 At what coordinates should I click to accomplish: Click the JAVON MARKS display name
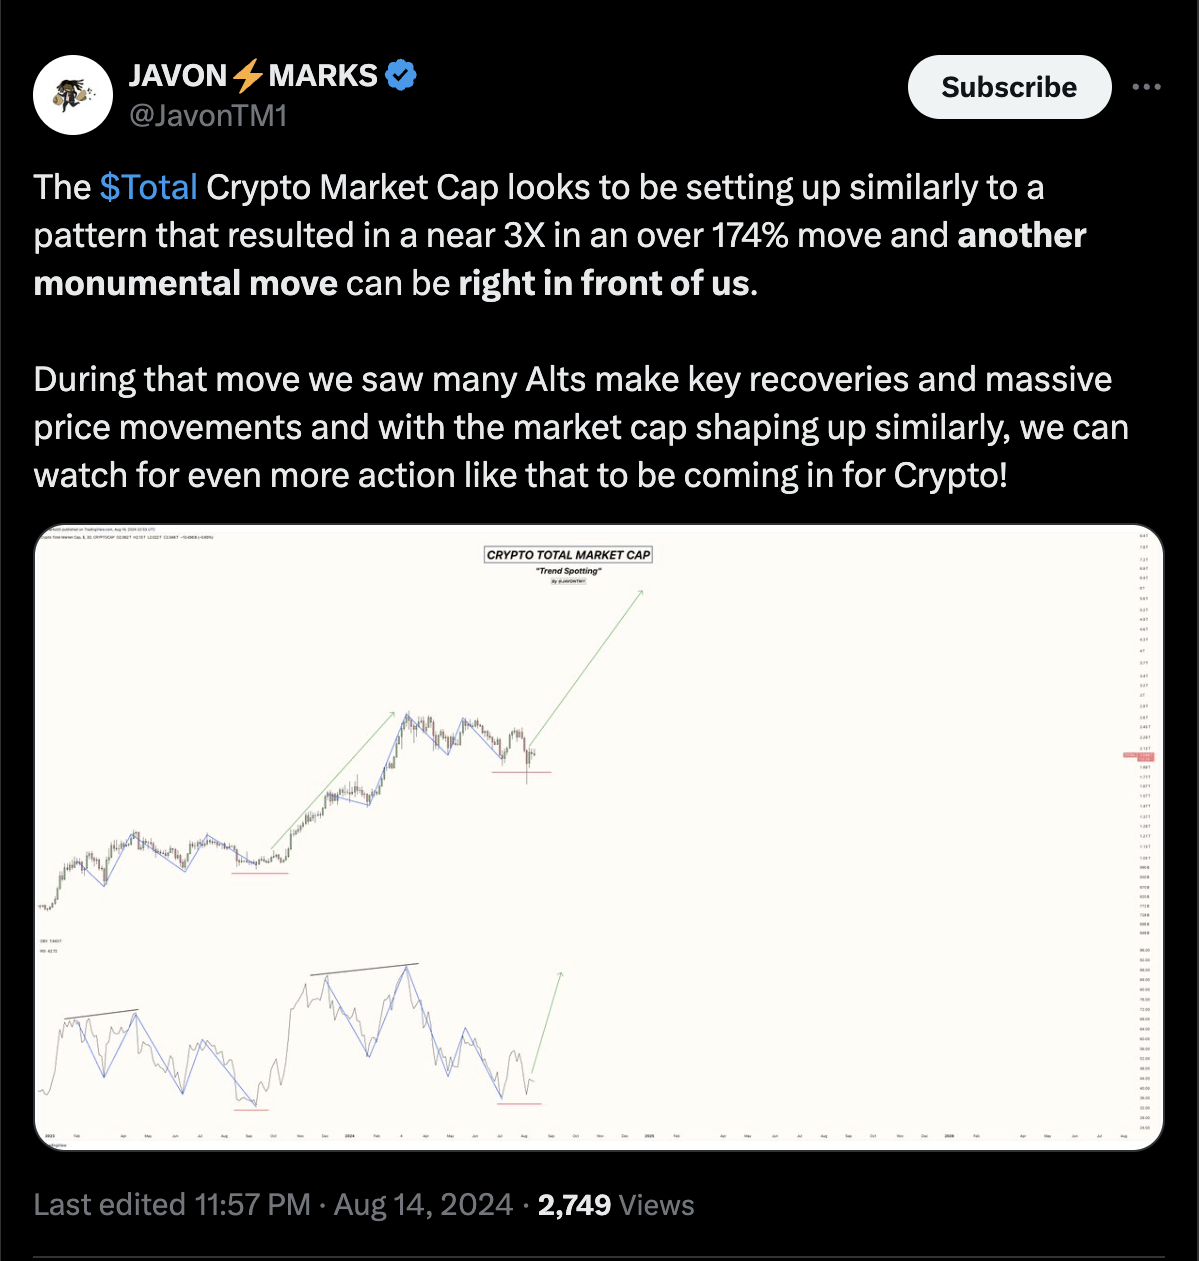180,75
